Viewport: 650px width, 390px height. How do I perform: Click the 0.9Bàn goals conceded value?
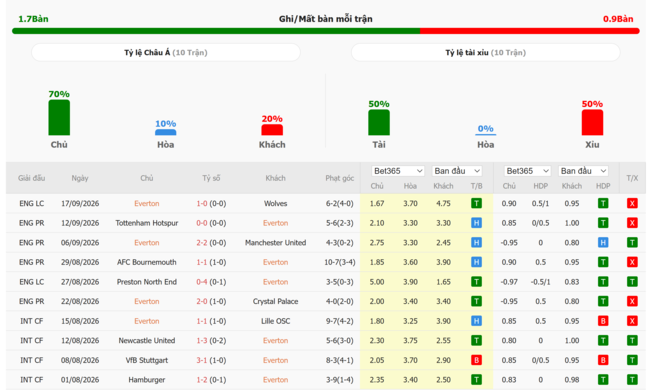point(618,19)
